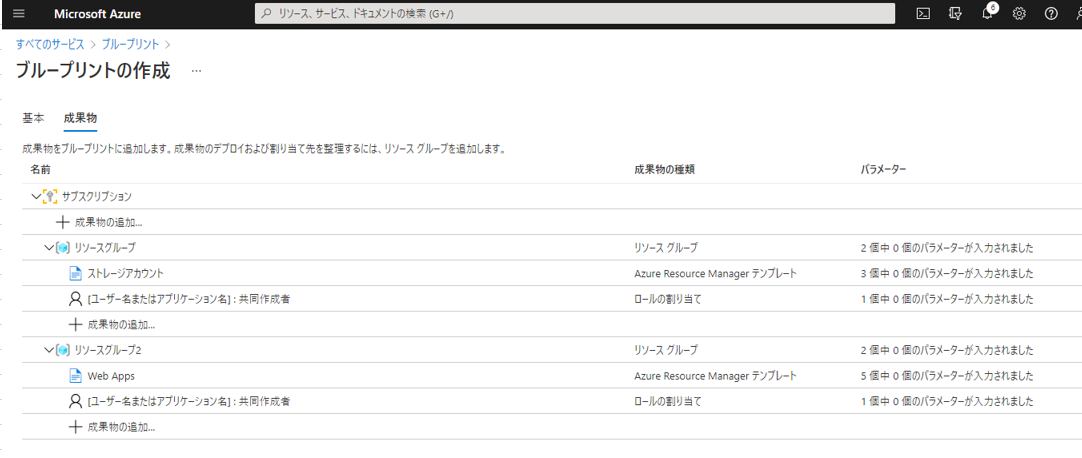Click 成果物の追加... under リソースグループ2
Image resolution: width=1082 pixels, height=458 pixels.
pos(121,426)
